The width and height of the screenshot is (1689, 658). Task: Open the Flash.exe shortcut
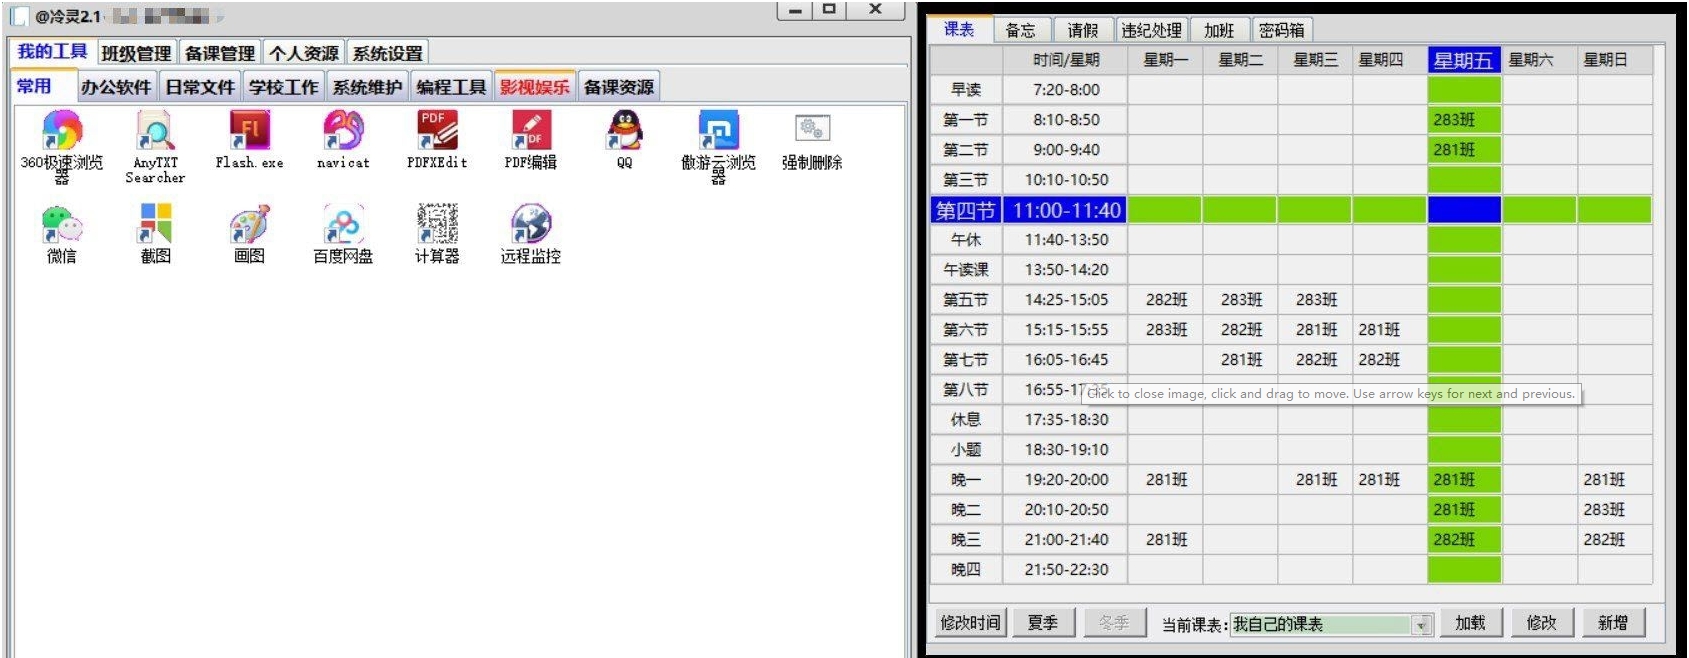point(249,140)
